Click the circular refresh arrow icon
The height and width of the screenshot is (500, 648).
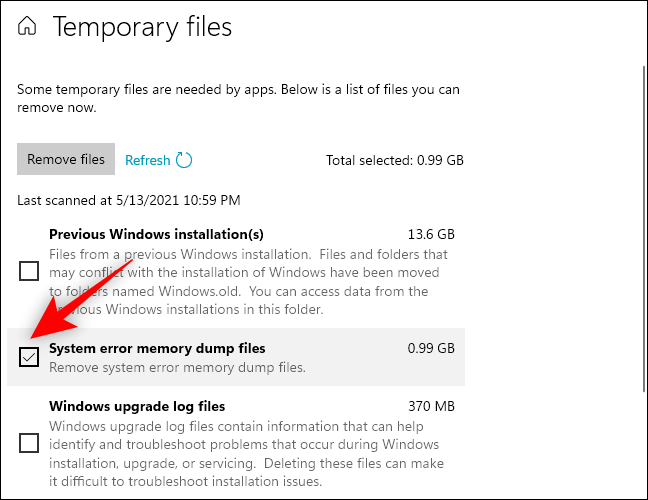pyautogui.click(x=184, y=160)
